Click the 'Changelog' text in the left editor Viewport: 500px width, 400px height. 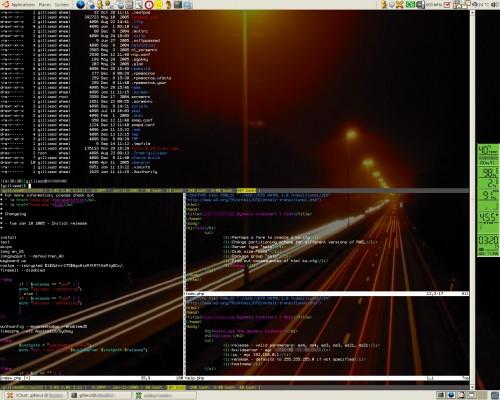pos(15,214)
